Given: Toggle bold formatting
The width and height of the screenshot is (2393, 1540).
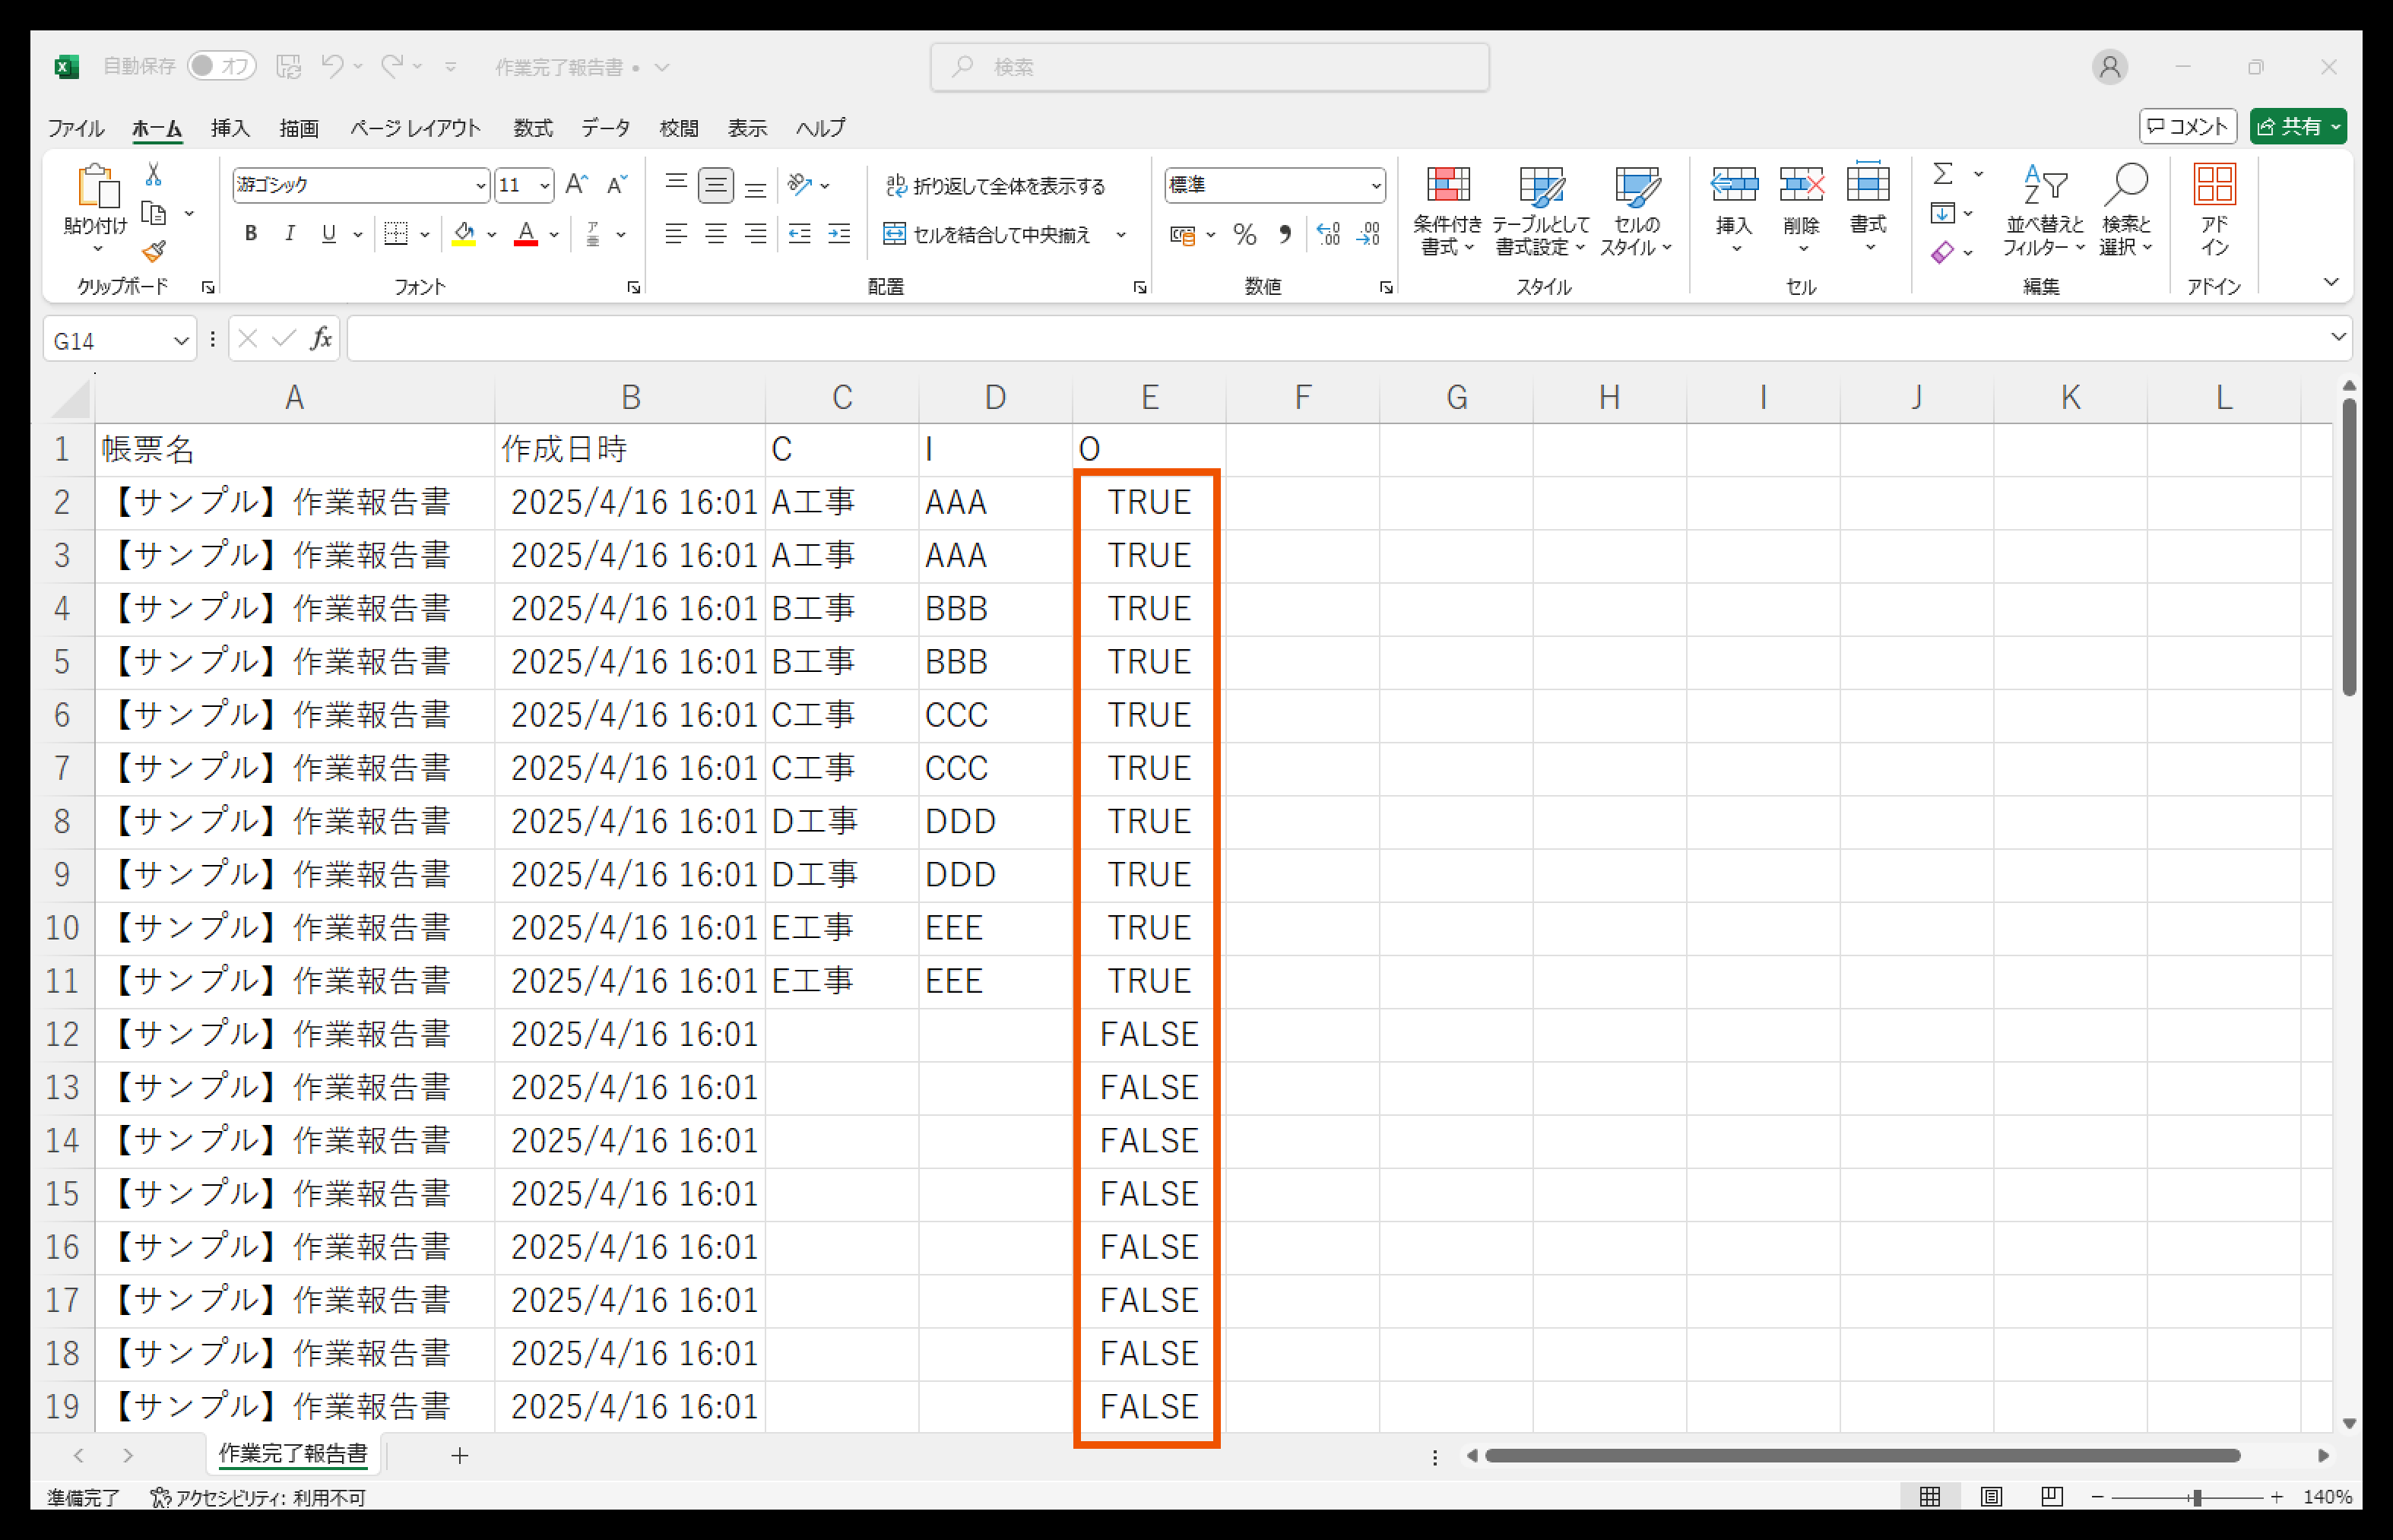Looking at the screenshot, I should 251,234.
